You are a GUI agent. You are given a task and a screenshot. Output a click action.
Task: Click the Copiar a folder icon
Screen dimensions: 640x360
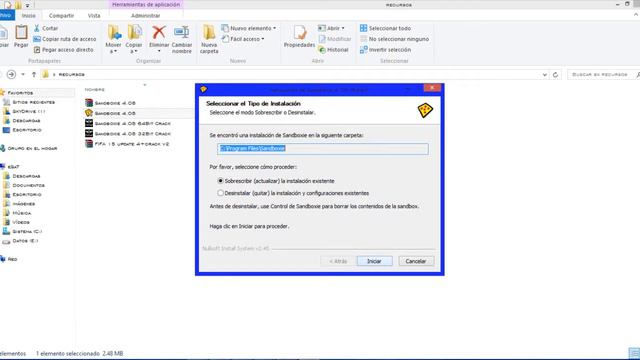tap(134, 32)
